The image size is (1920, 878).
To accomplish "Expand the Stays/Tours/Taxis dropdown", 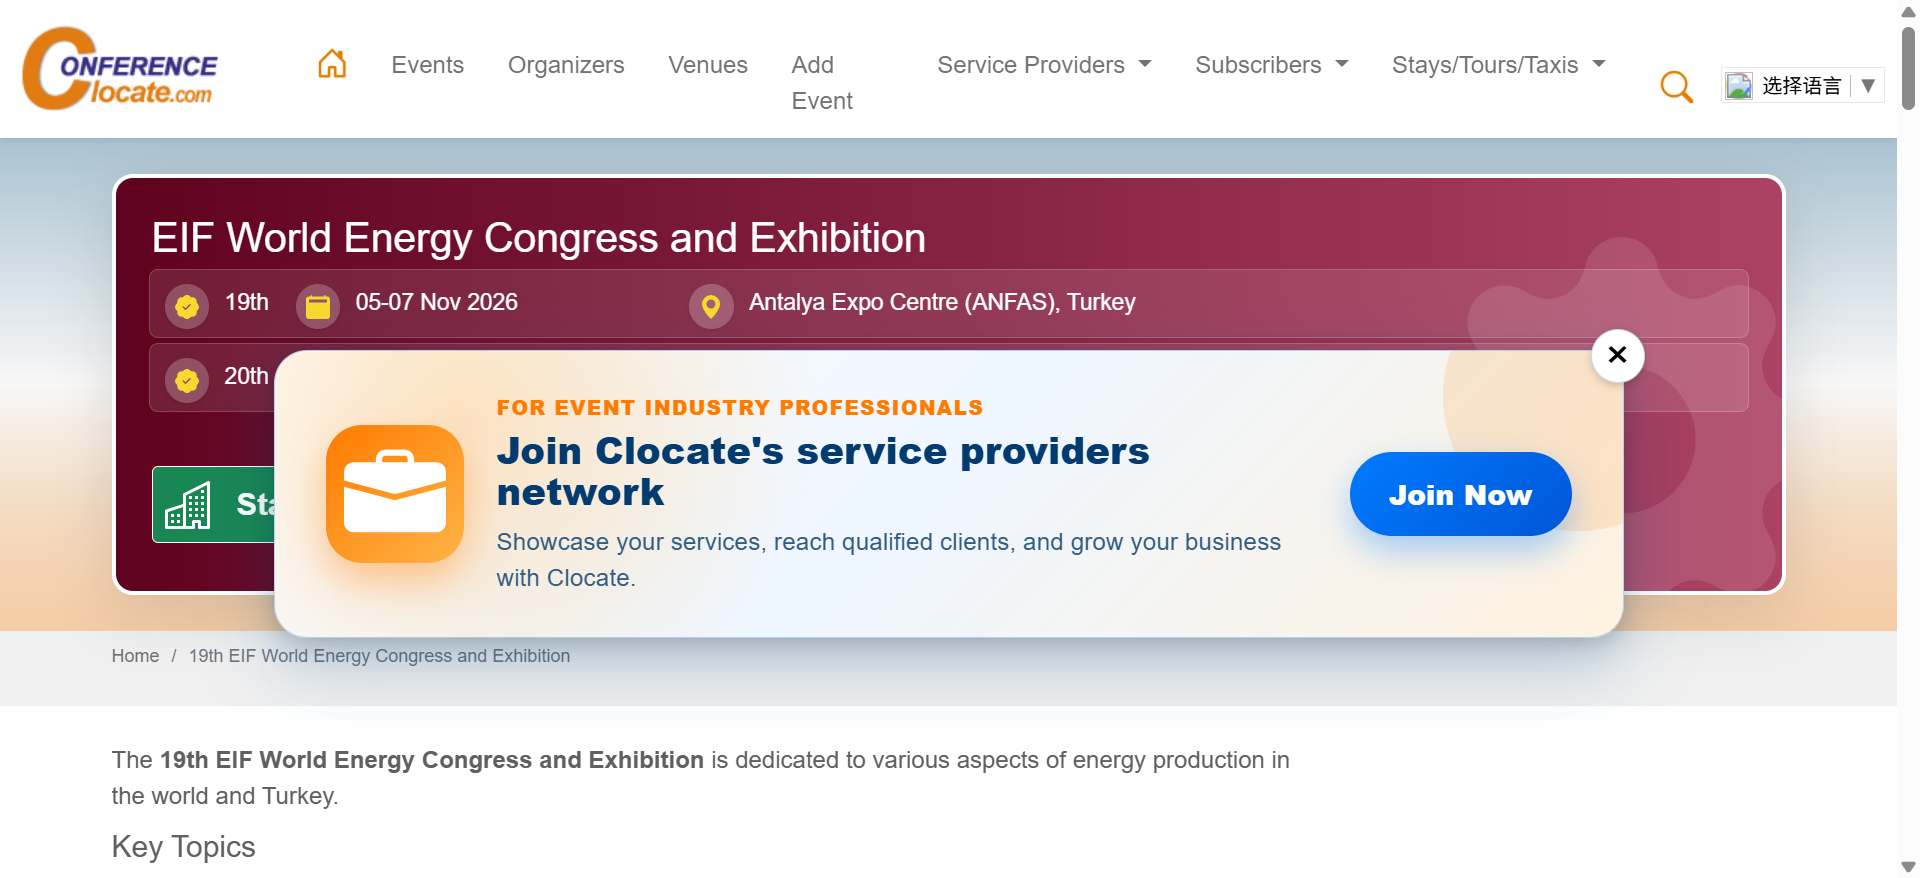I will (x=1498, y=65).
